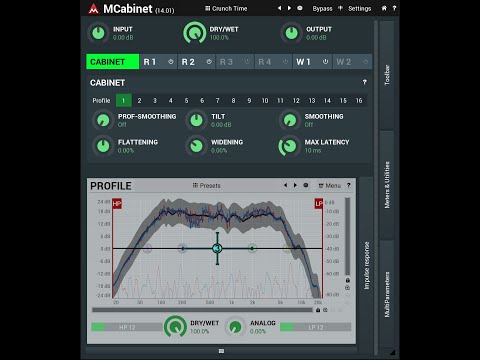Click the PROFILE random preset icon
The height and width of the screenshot is (360, 480).
tap(306, 185)
